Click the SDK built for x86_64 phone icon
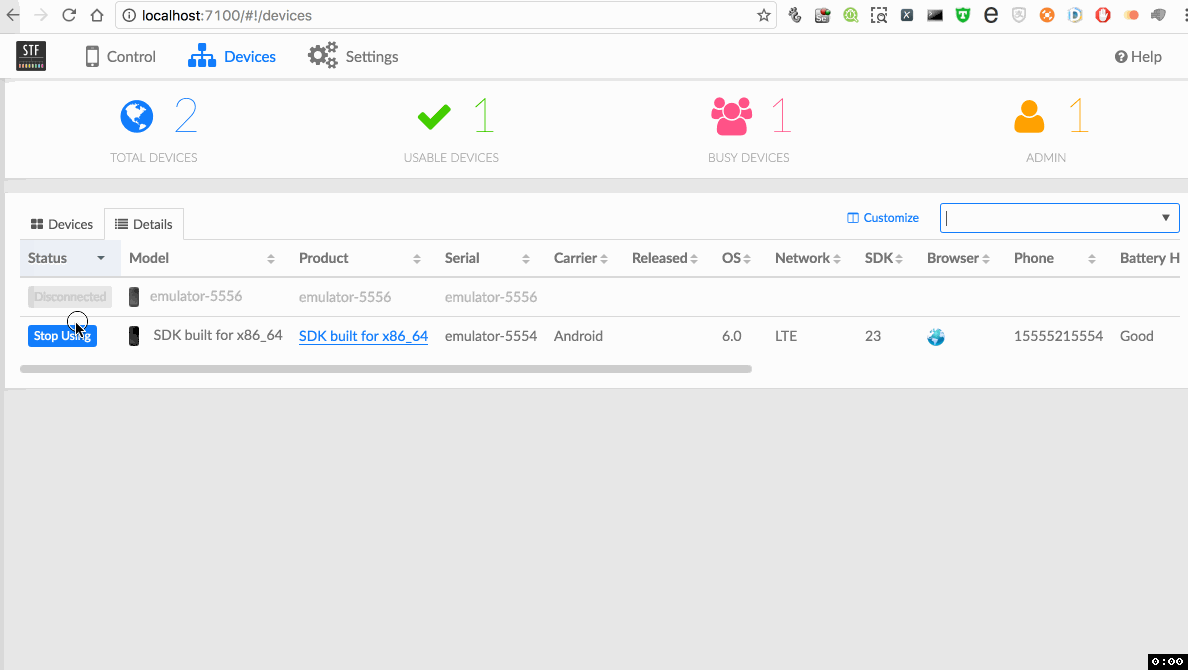Screen dimensions: 1188x670 [x=134, y=336]
